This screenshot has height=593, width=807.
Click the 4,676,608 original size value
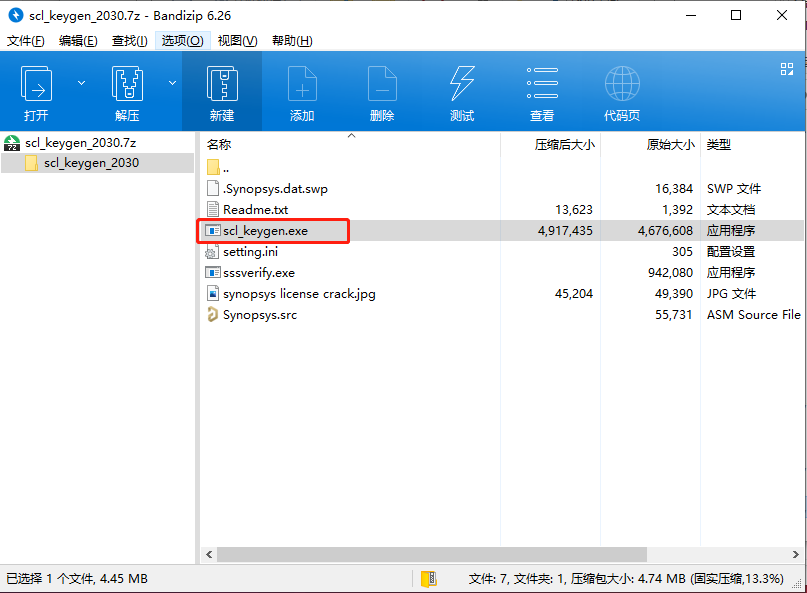(x=665, y=231)
